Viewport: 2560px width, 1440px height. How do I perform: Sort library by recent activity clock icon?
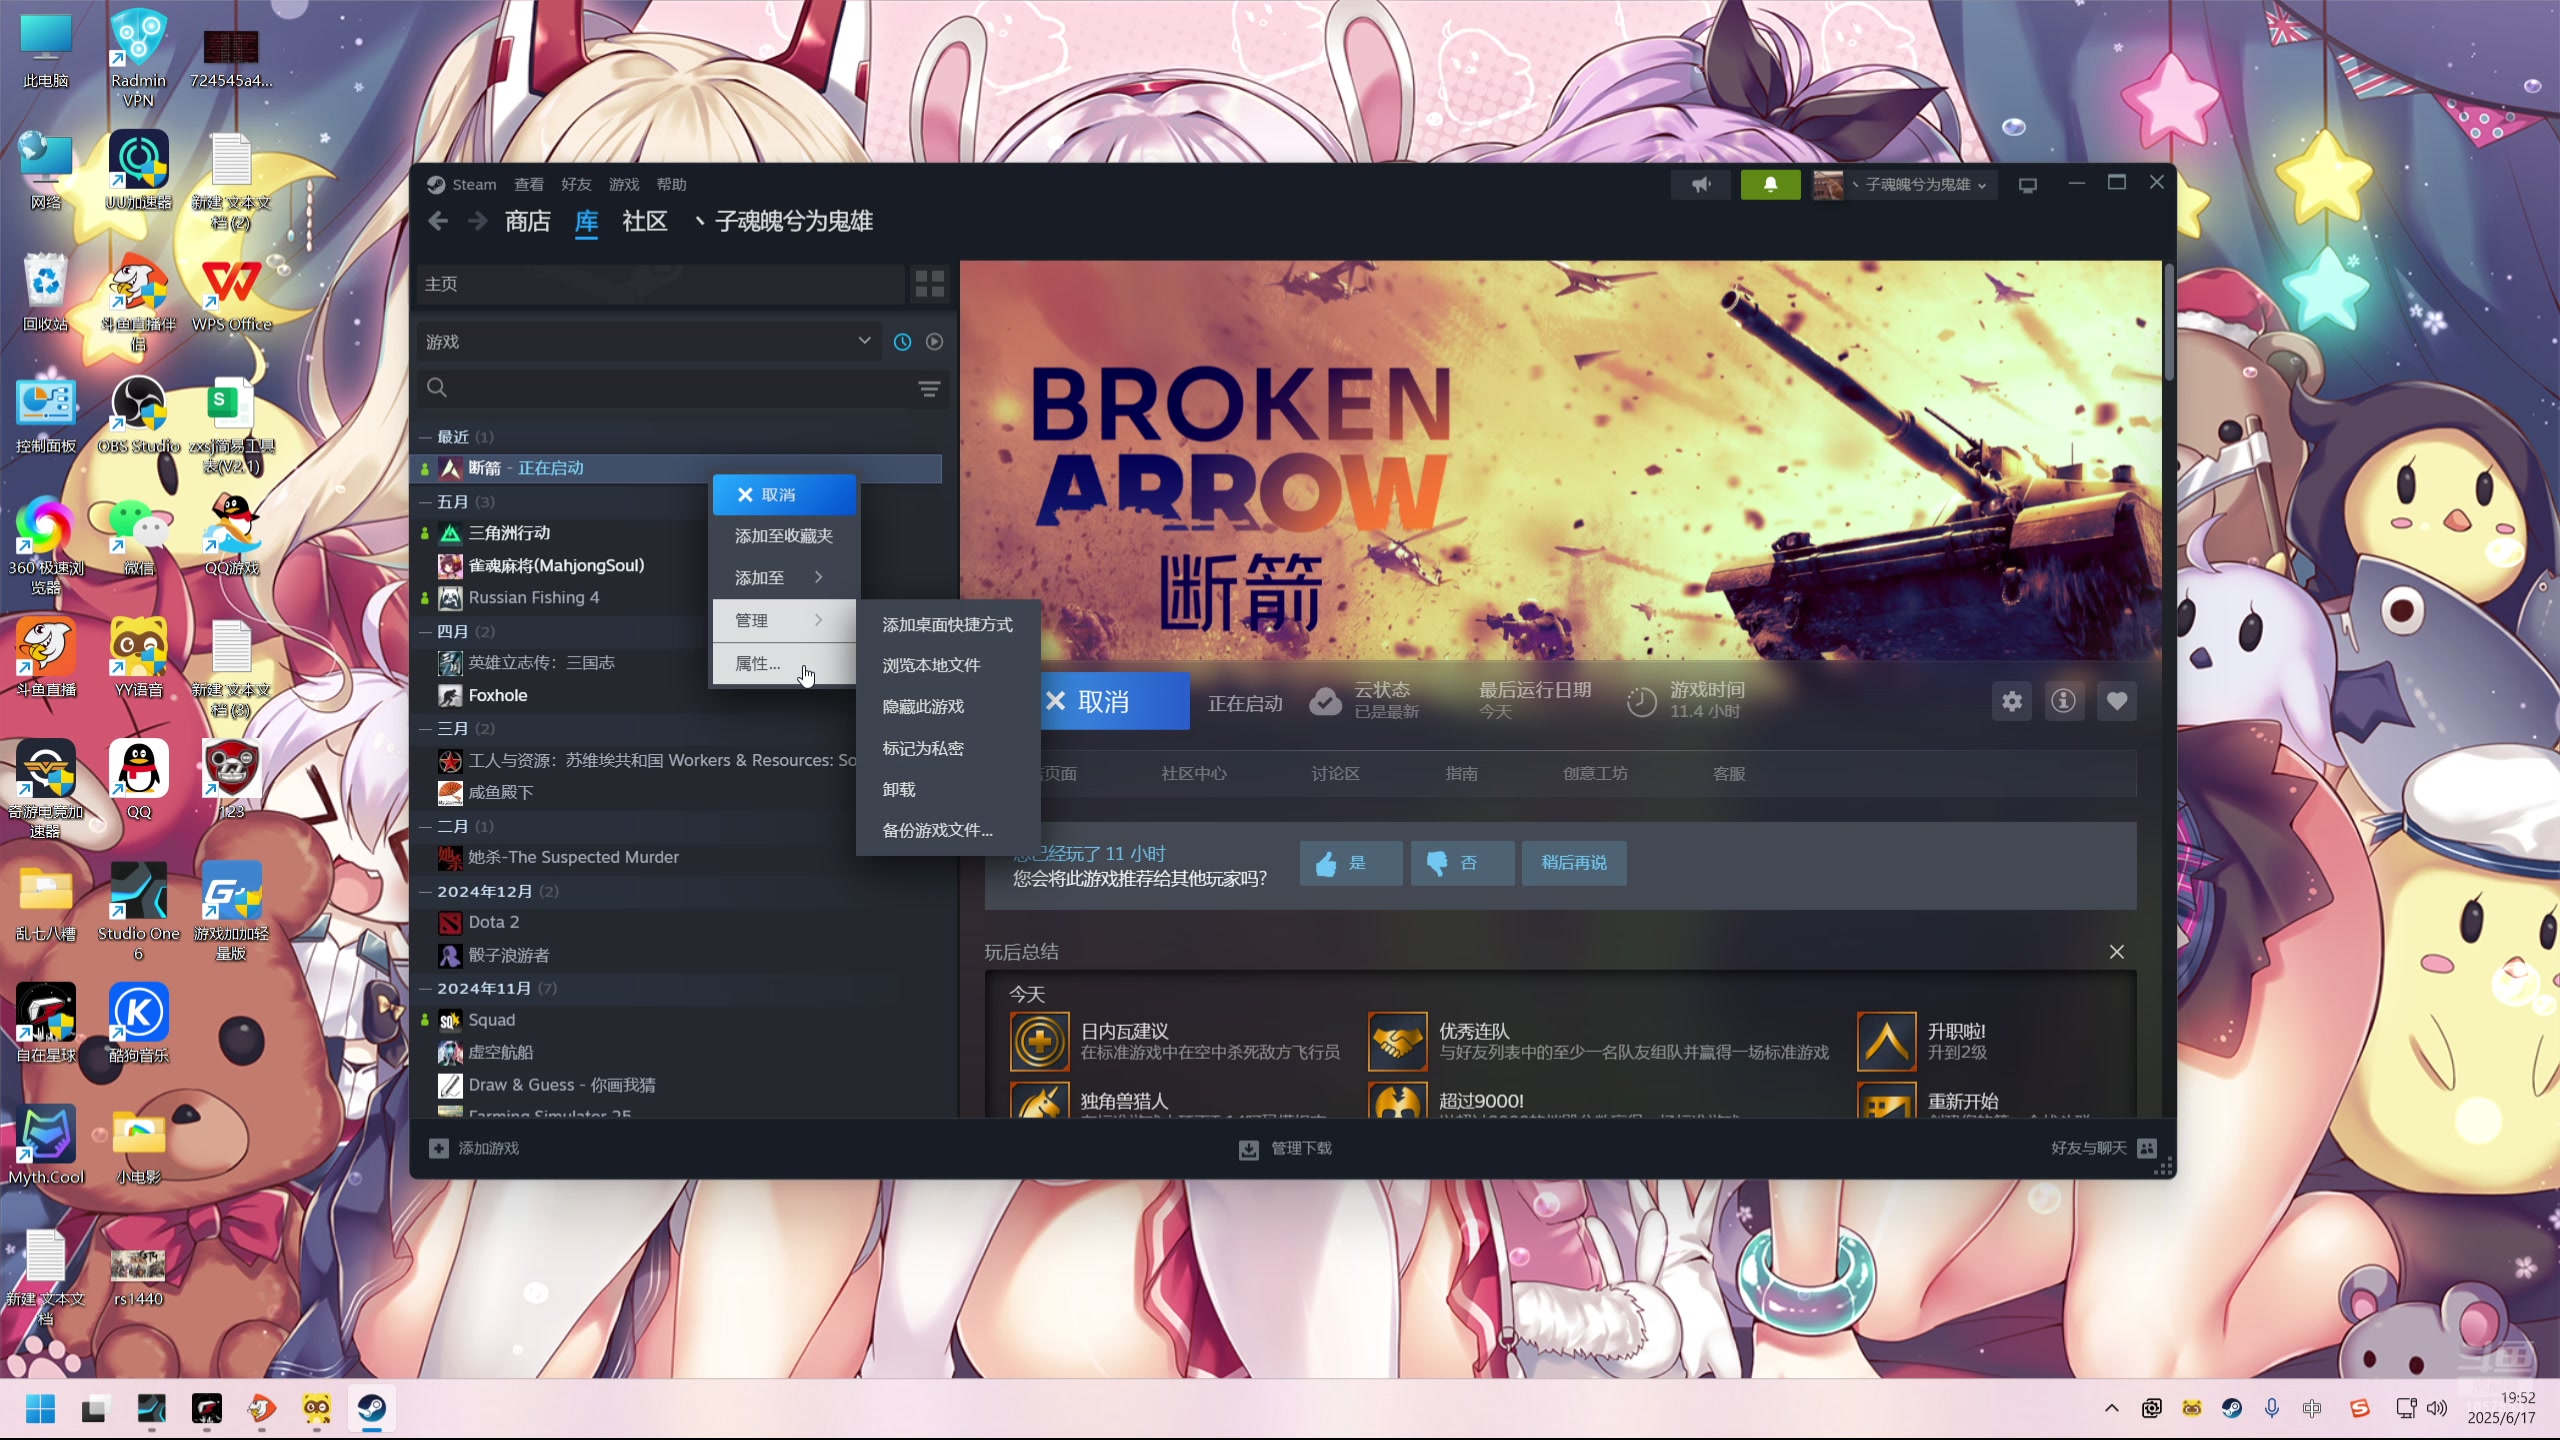(902, 342)
